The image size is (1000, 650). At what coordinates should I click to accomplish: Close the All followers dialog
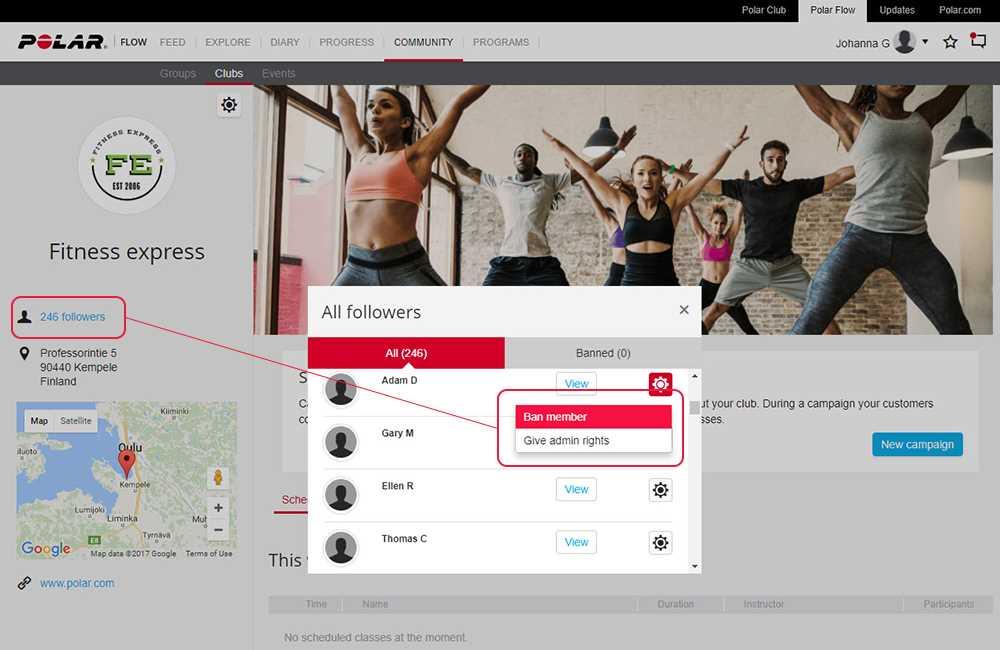point(684,310)
